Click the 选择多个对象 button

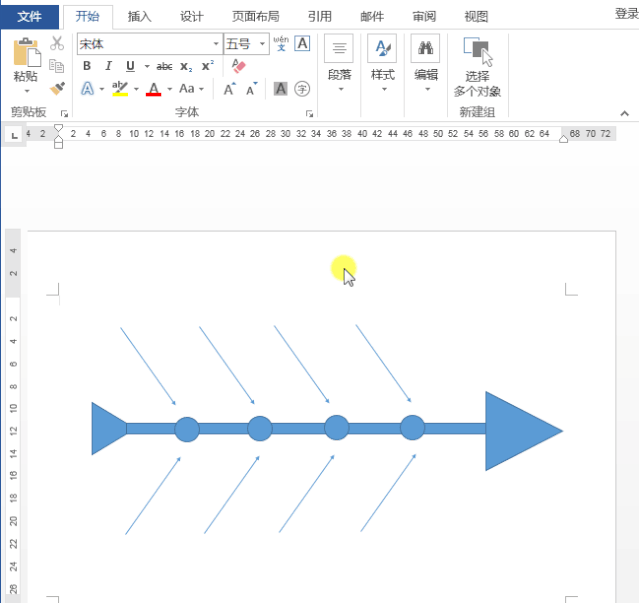(477, 67)
